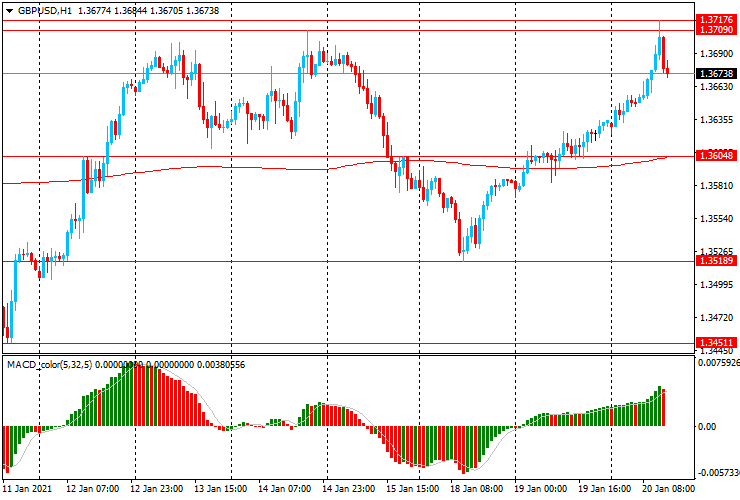Click the 14 Jan 23:00 time label
The height and width of the screenshot is (500, 740).
point(349,490)
